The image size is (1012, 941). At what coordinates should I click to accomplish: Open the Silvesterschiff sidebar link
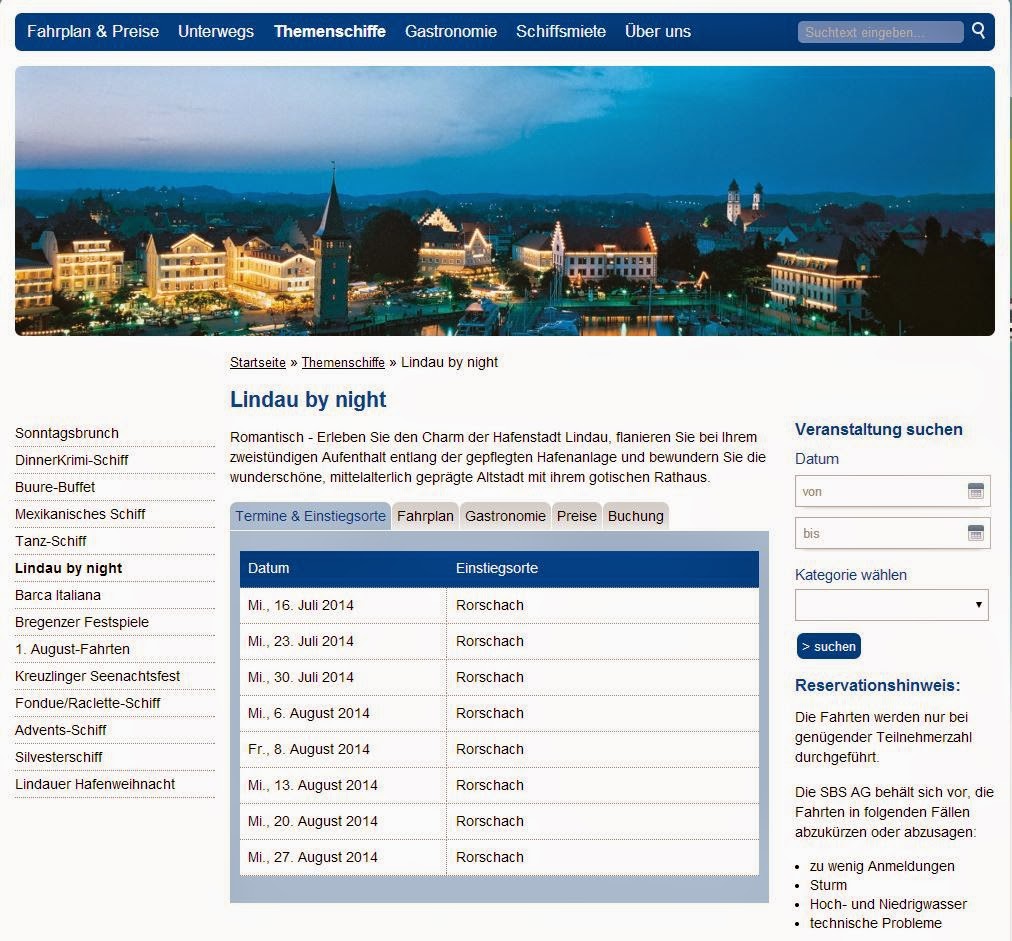point(59,757)
